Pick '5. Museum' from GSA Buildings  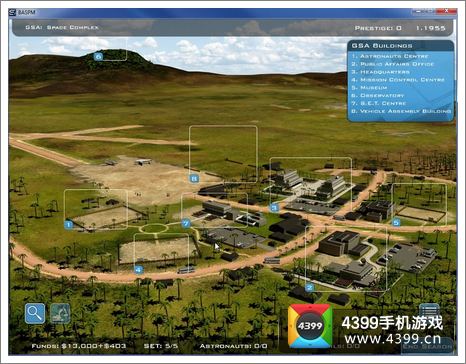pyautogui.click(x=369, y=88)
